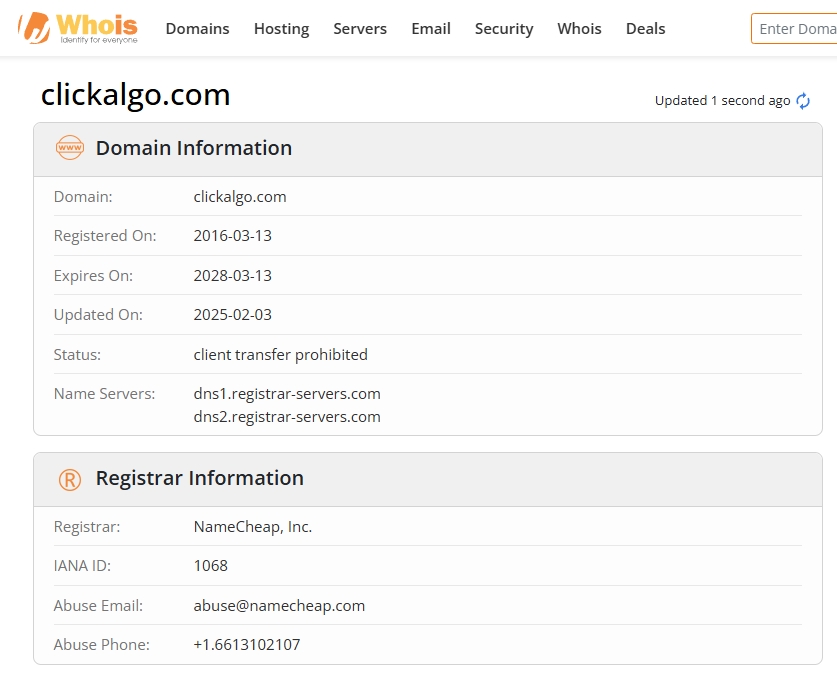Open the Deals page

coord(645,29)
